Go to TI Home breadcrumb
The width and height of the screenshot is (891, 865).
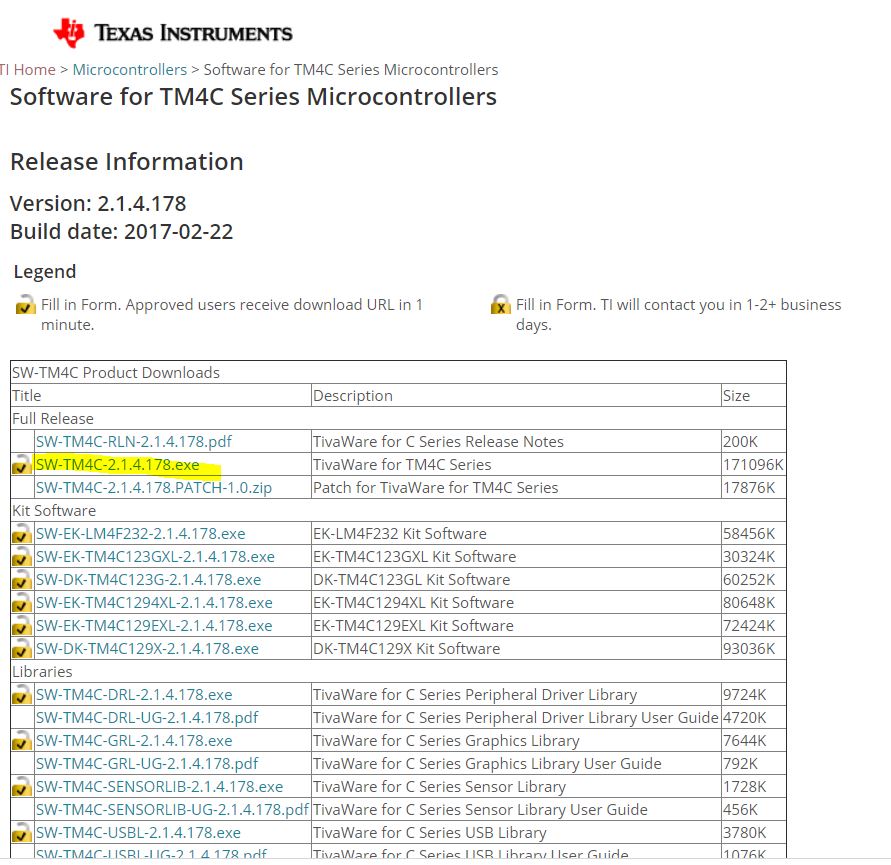pos(28,69)
